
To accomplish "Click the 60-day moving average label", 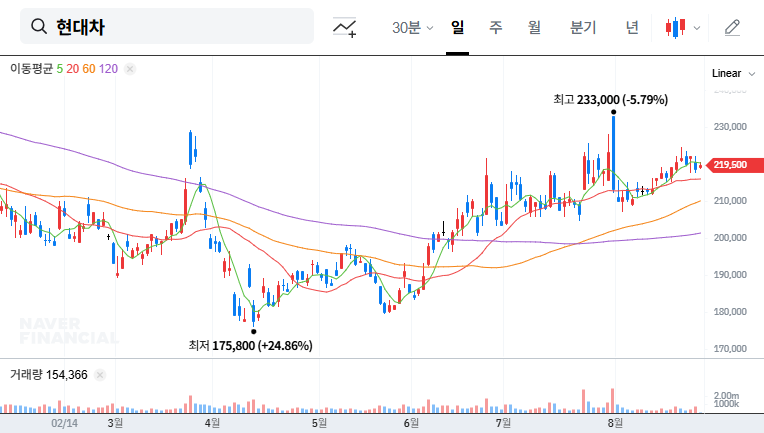I will tap(89, 69).
